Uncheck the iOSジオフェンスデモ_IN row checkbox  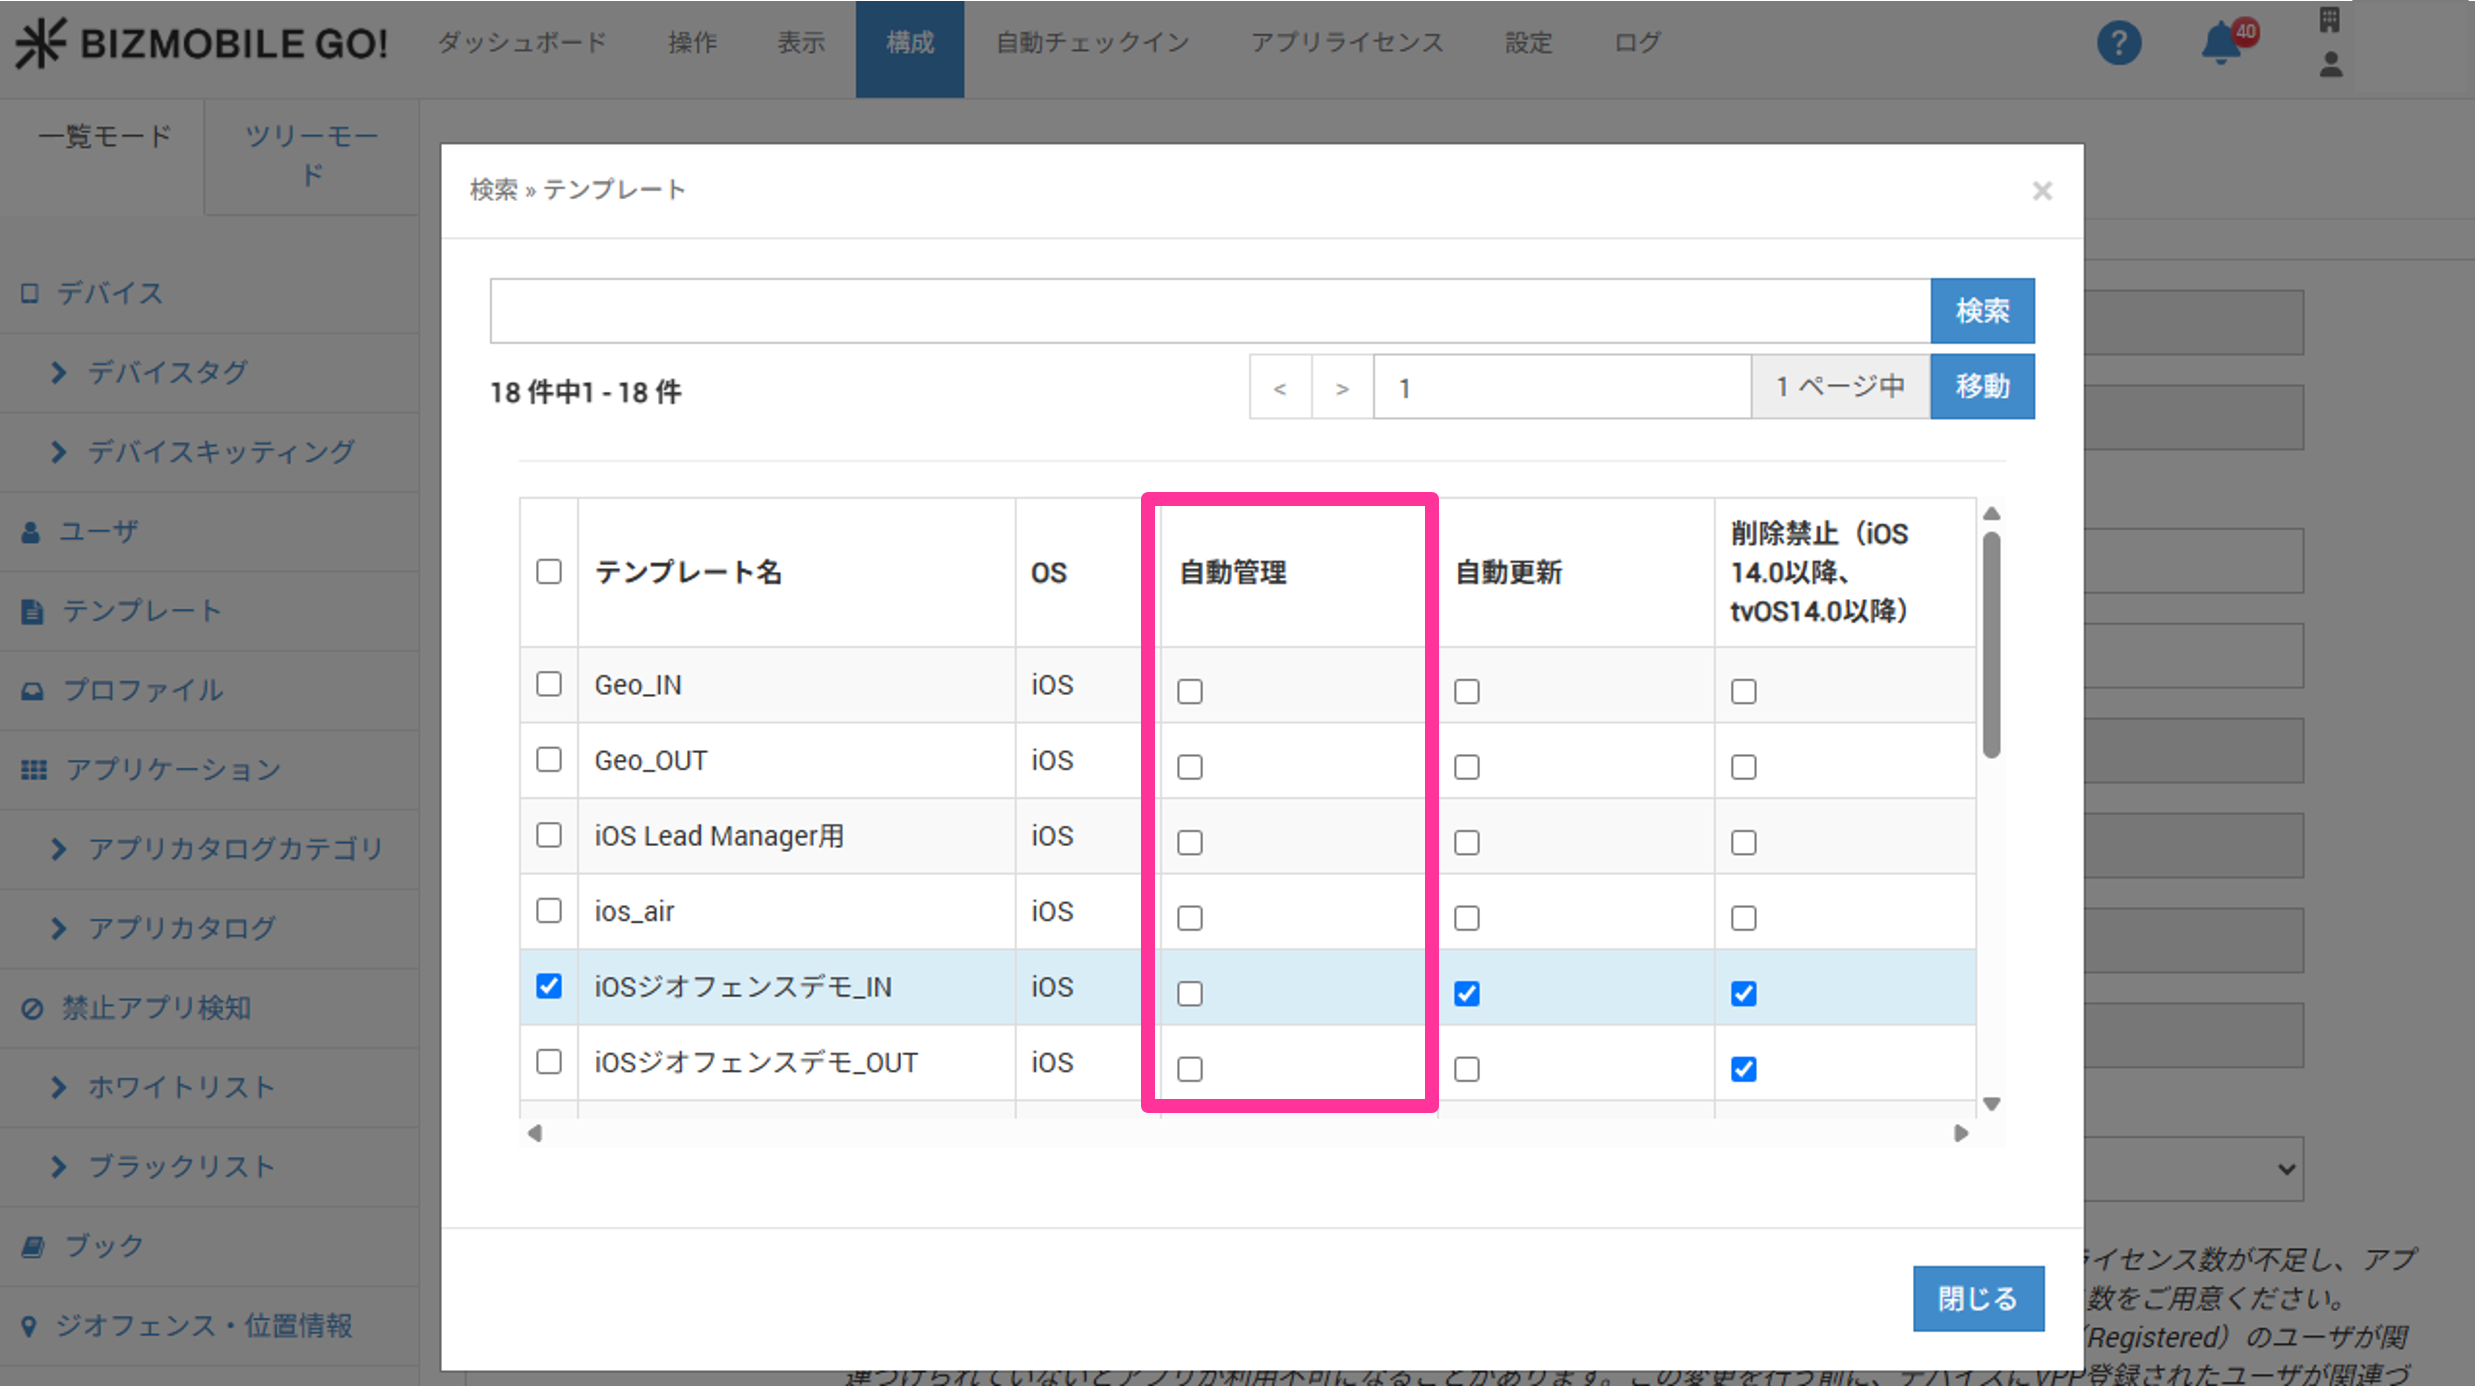tap(549, 986)
